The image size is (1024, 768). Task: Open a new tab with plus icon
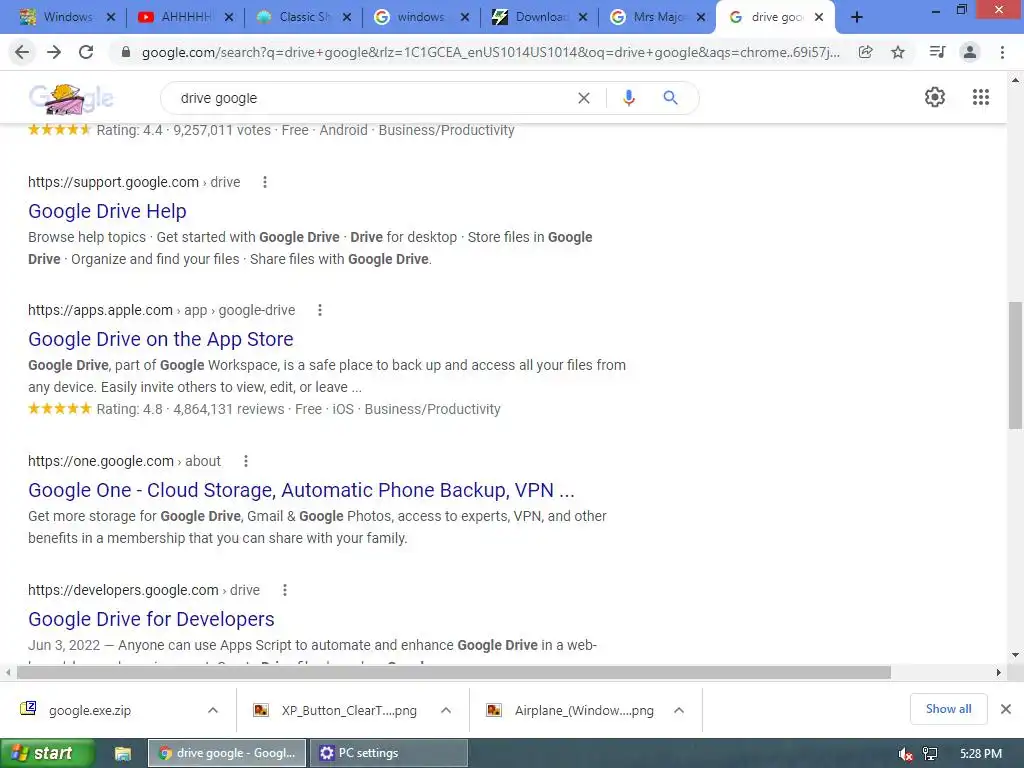(x=857, y=18)
